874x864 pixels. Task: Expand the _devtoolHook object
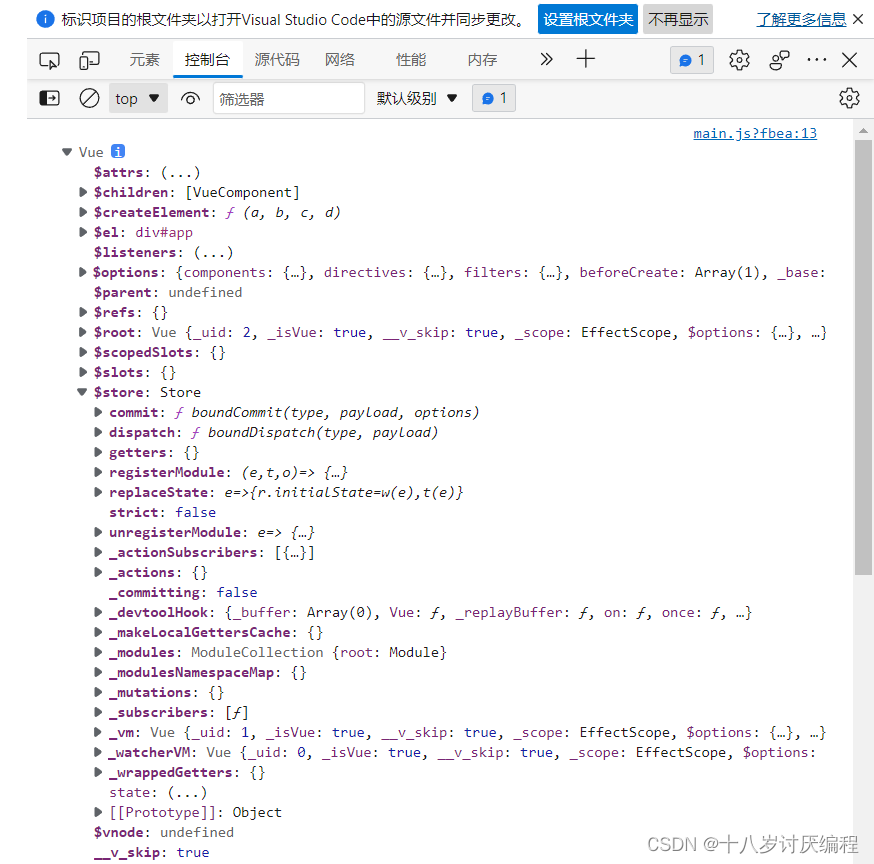[98, 613]
